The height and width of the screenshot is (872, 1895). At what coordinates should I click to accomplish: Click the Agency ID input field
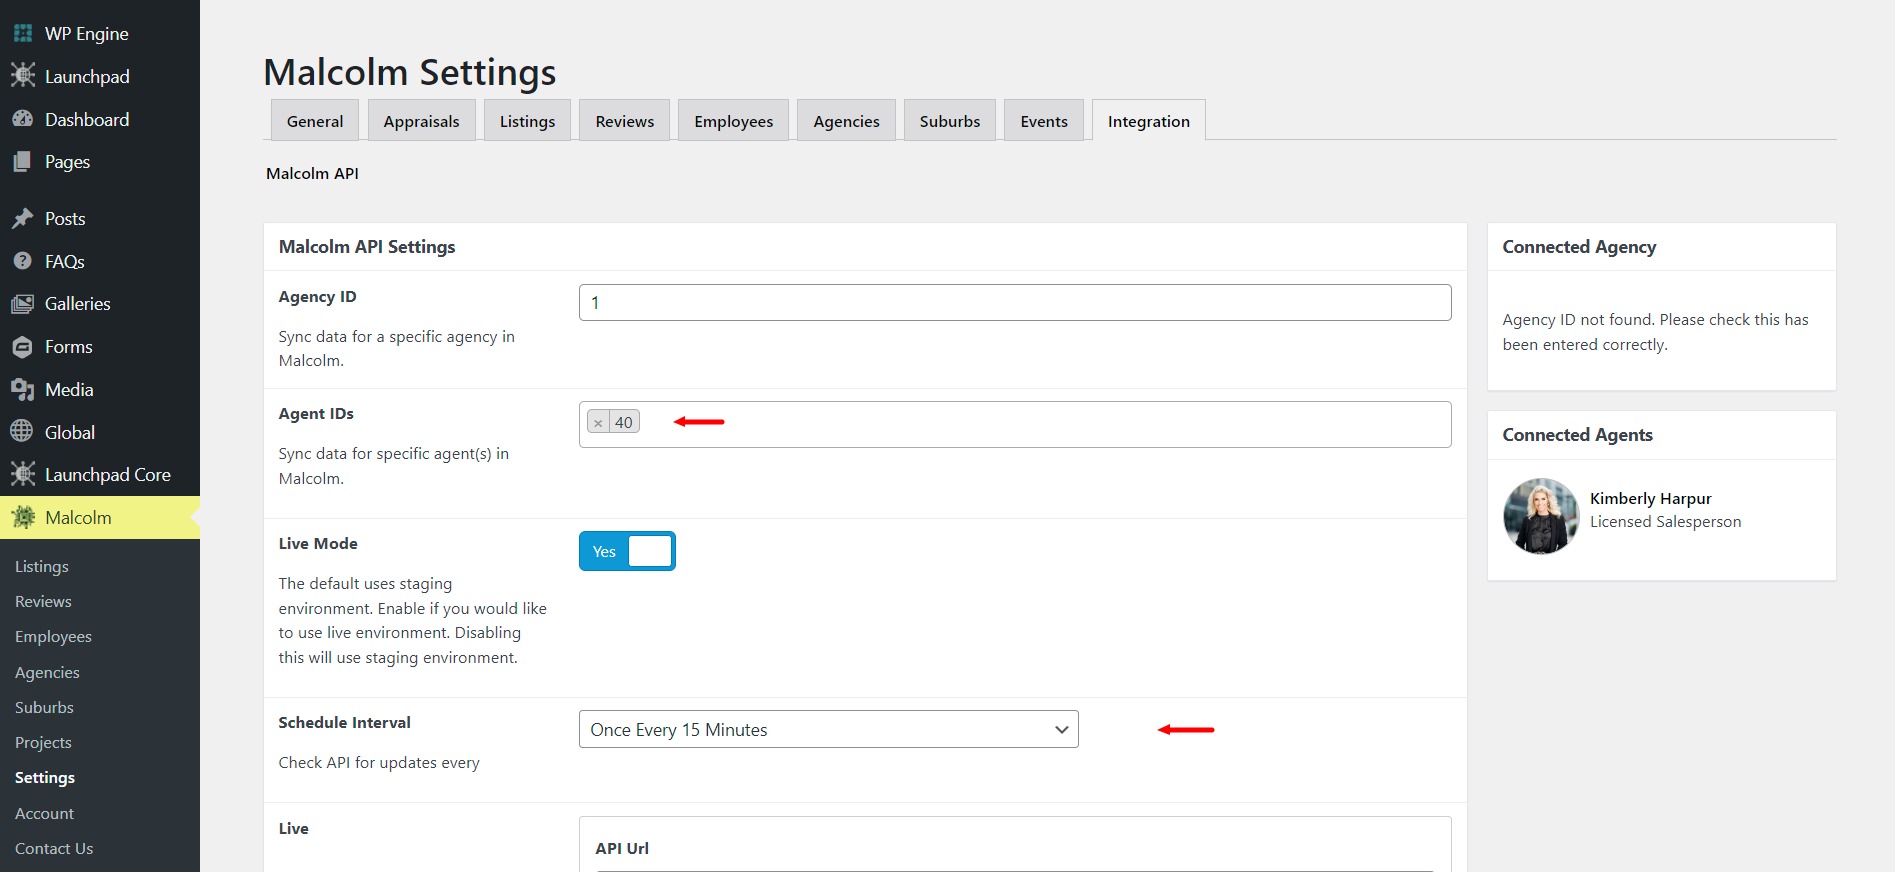pyautogui.click(x=1014, y=303)
